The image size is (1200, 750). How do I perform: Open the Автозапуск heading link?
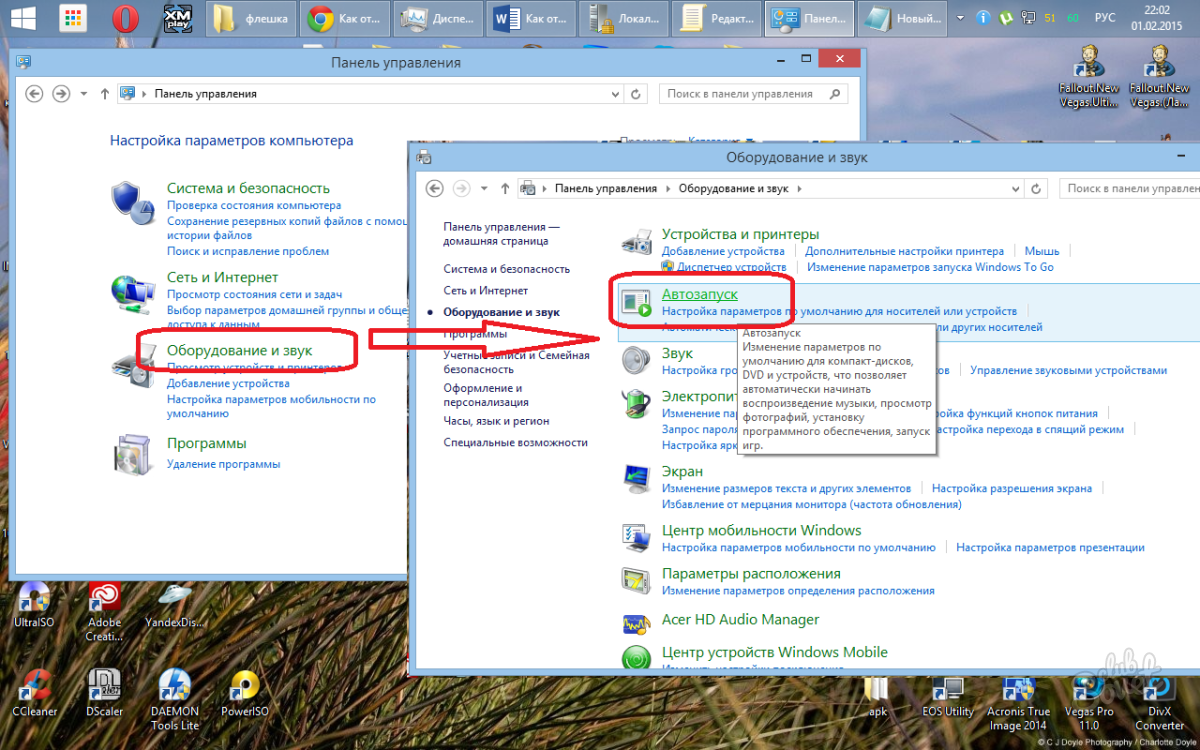699,294
